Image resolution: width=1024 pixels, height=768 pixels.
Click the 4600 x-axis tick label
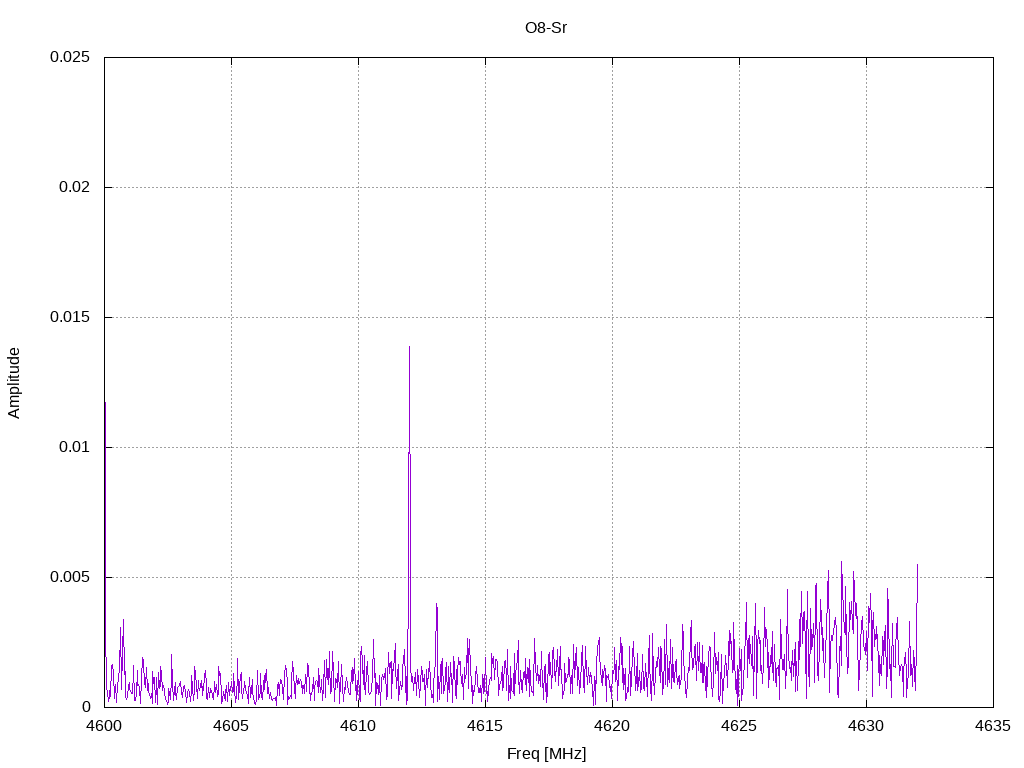point(104,726)
